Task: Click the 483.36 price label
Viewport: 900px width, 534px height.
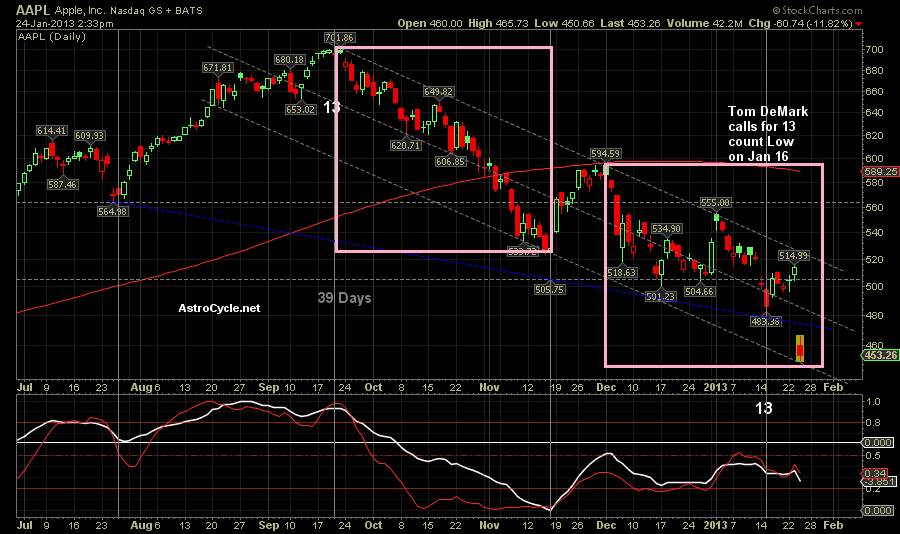Action: [x=766, y=322]
